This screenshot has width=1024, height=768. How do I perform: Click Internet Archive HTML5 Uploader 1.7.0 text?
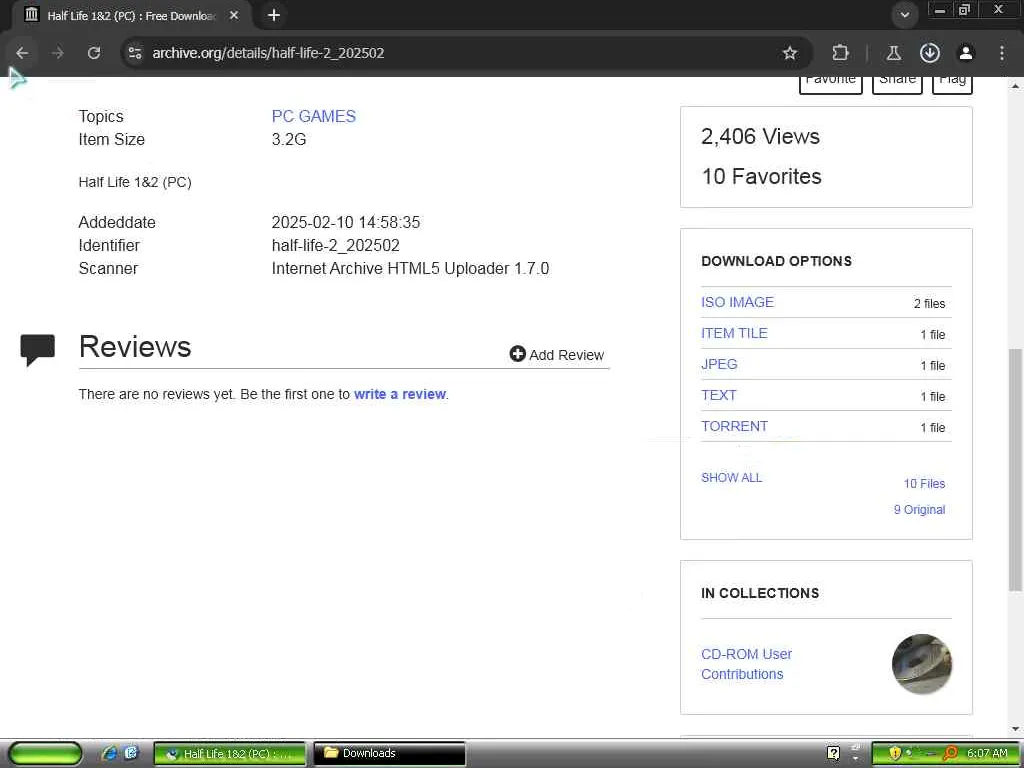(x=410, y=268)
